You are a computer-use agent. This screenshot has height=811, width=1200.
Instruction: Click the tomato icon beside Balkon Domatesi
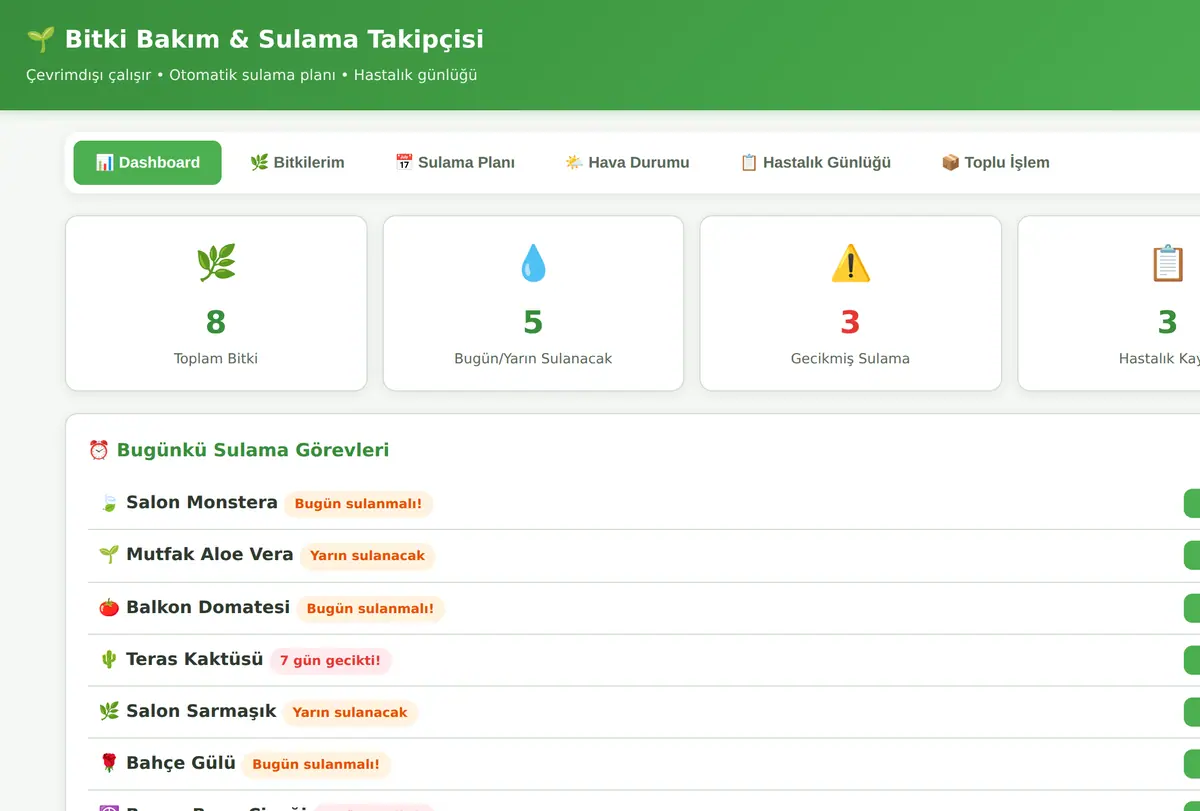(x=109, y=607)
